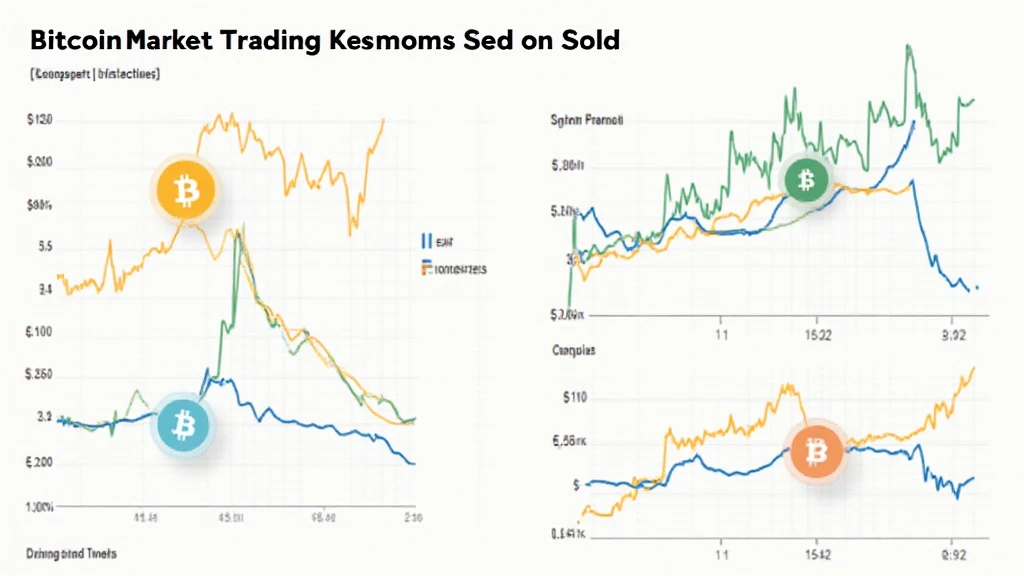The height and width of the screenshot is (576, 1024).
Task: Select the orange legend marker
Action: click(427, 268)
